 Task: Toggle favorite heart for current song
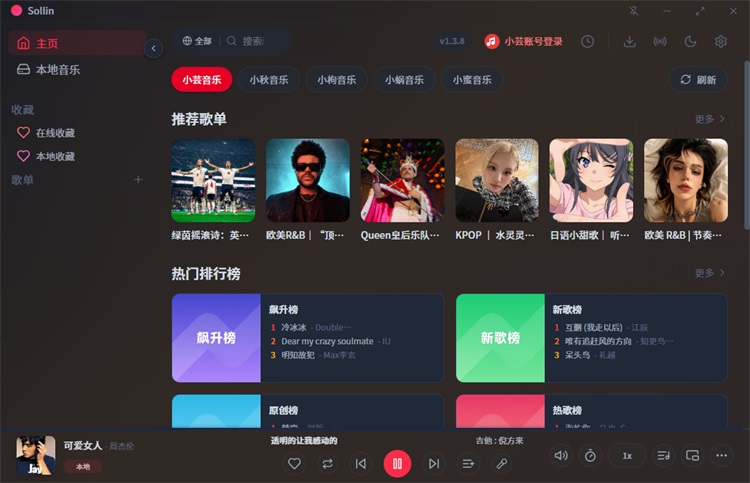[x=294, y=463]
